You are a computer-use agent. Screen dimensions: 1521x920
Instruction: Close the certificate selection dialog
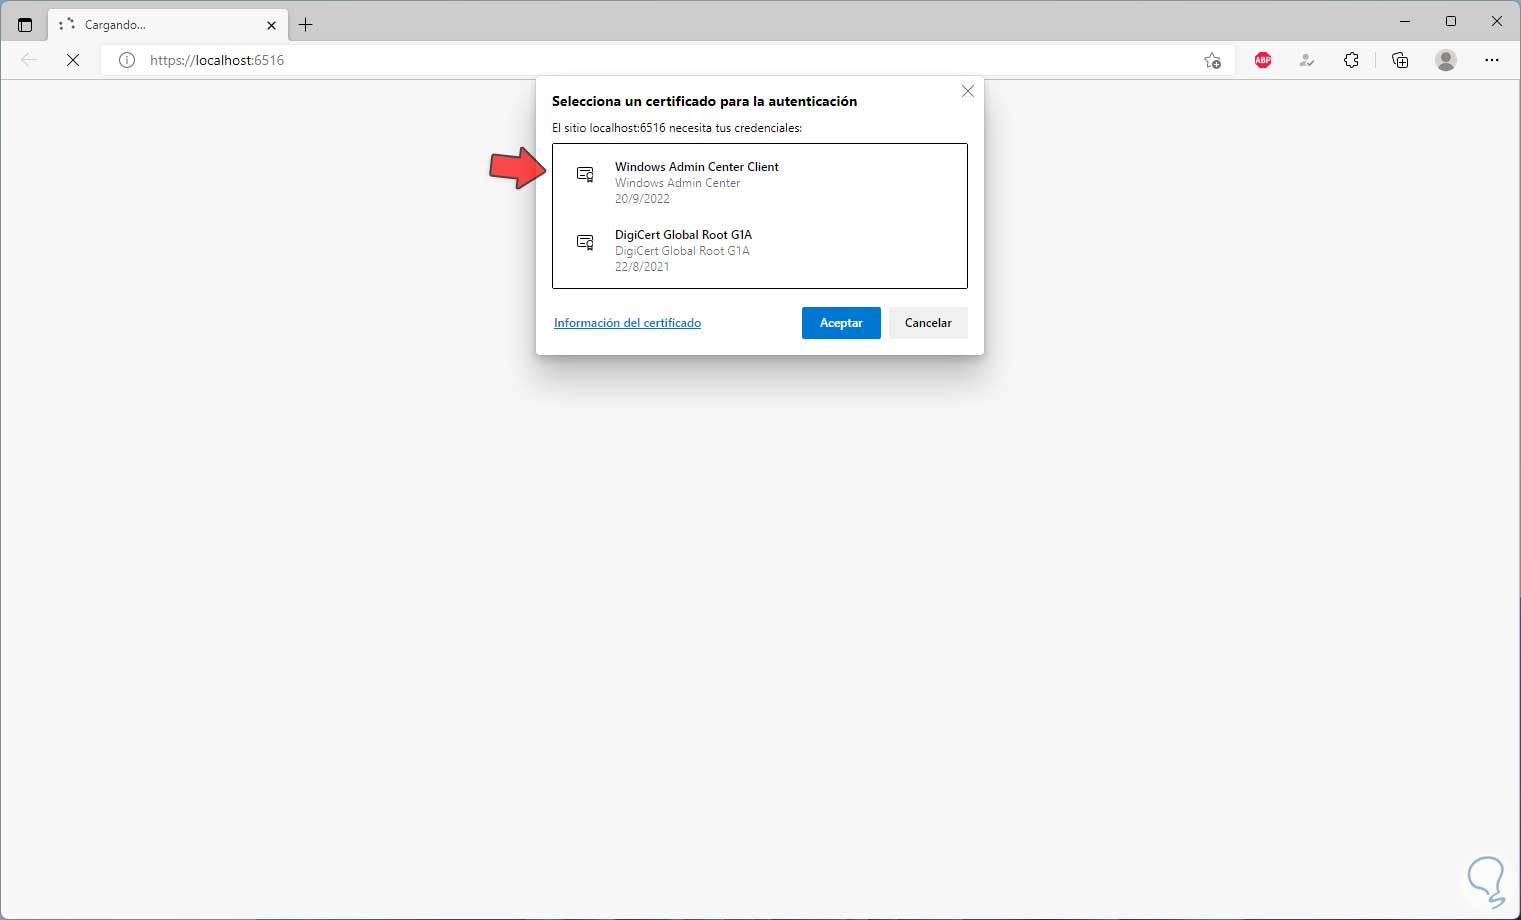coord(968,91)
